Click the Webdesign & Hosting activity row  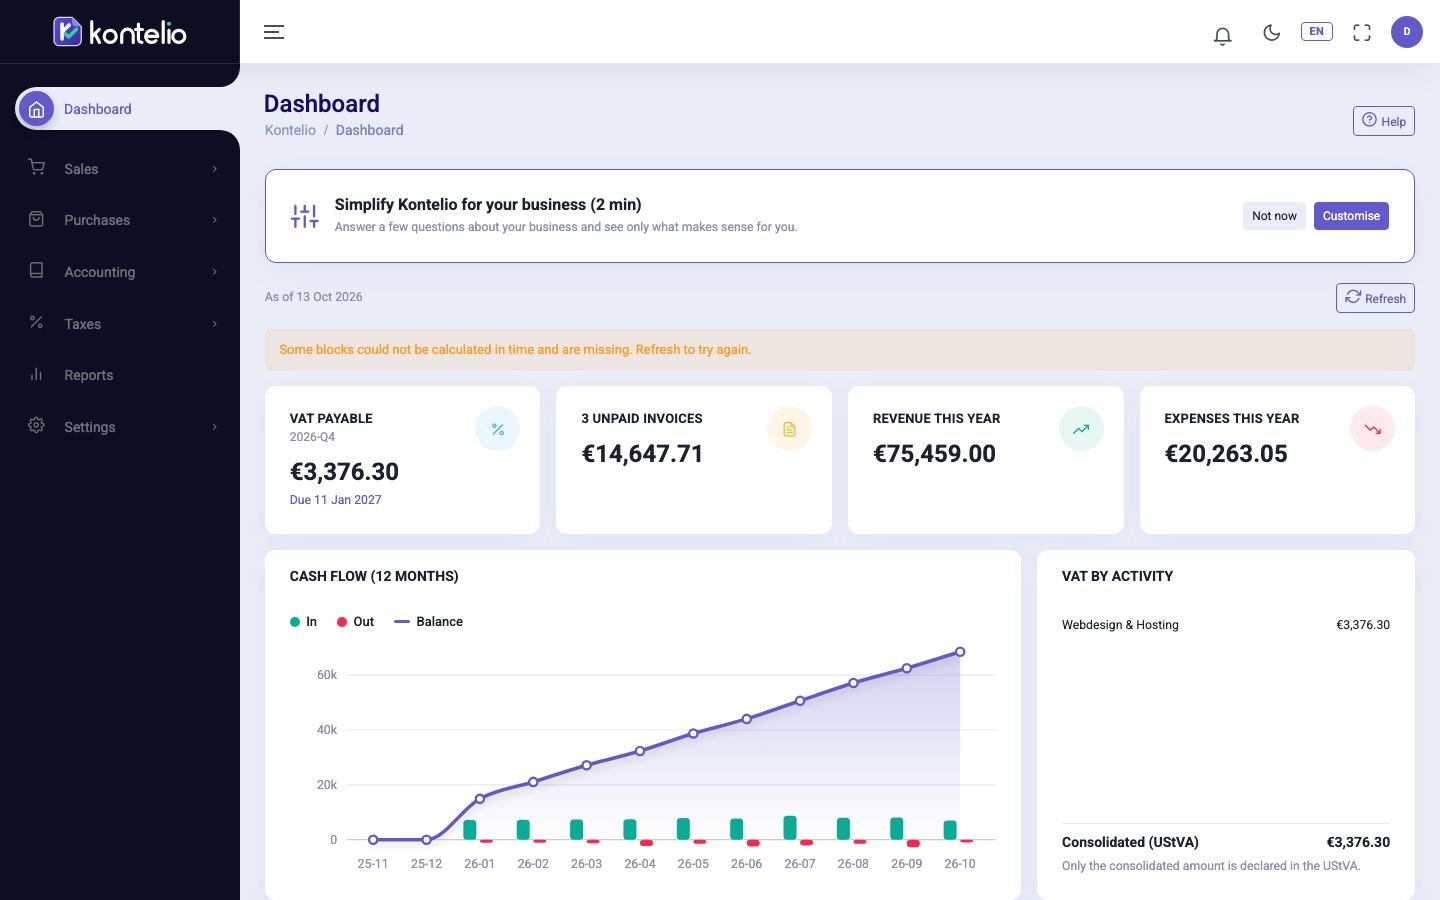[x=1226, y=625]
